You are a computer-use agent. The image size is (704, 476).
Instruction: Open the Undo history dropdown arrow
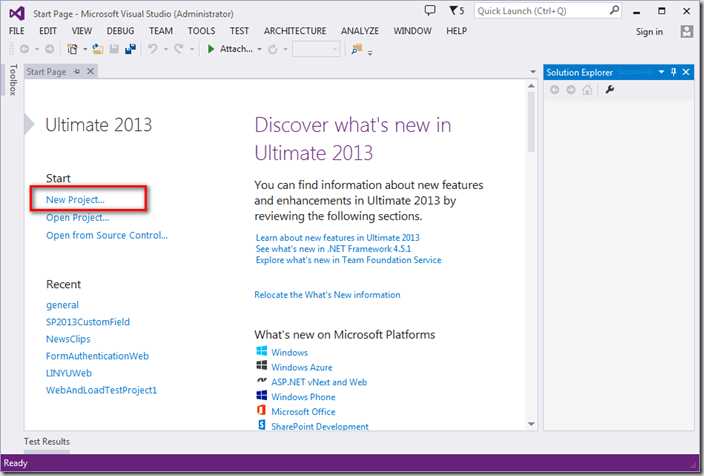click(x=166, y=49)
